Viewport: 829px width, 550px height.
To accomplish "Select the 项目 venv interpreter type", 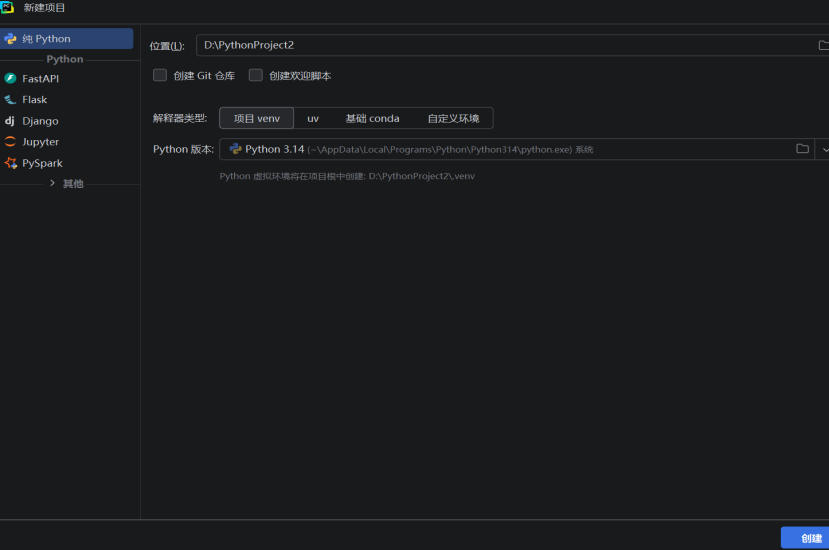I will click(x=256, y=118).
